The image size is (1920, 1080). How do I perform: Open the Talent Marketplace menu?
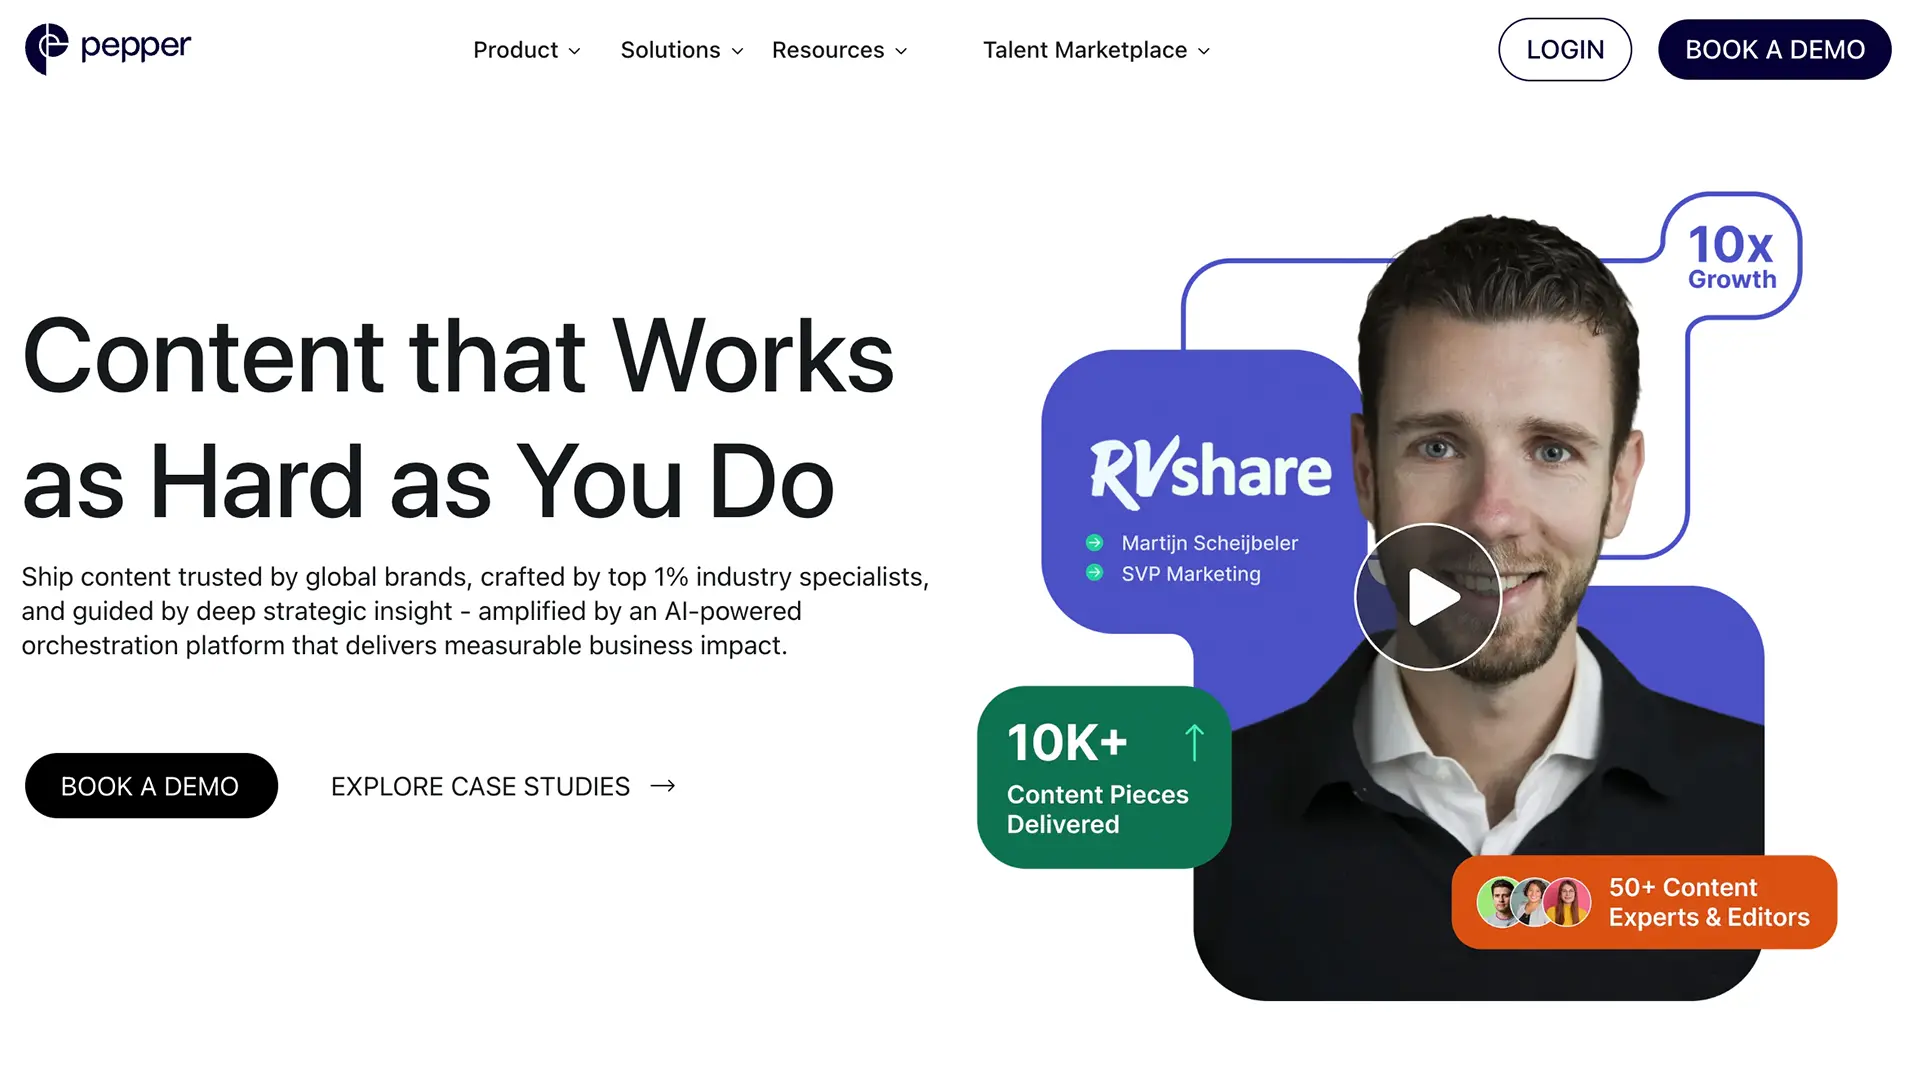[1097, 50]
